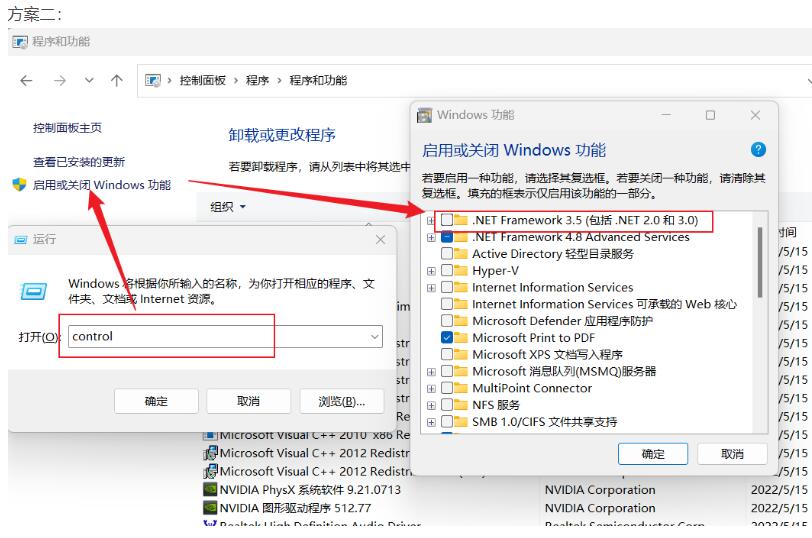Click folder icon of NFS 服务
This screenshot has height=538, width=812.
click(461, 404)
